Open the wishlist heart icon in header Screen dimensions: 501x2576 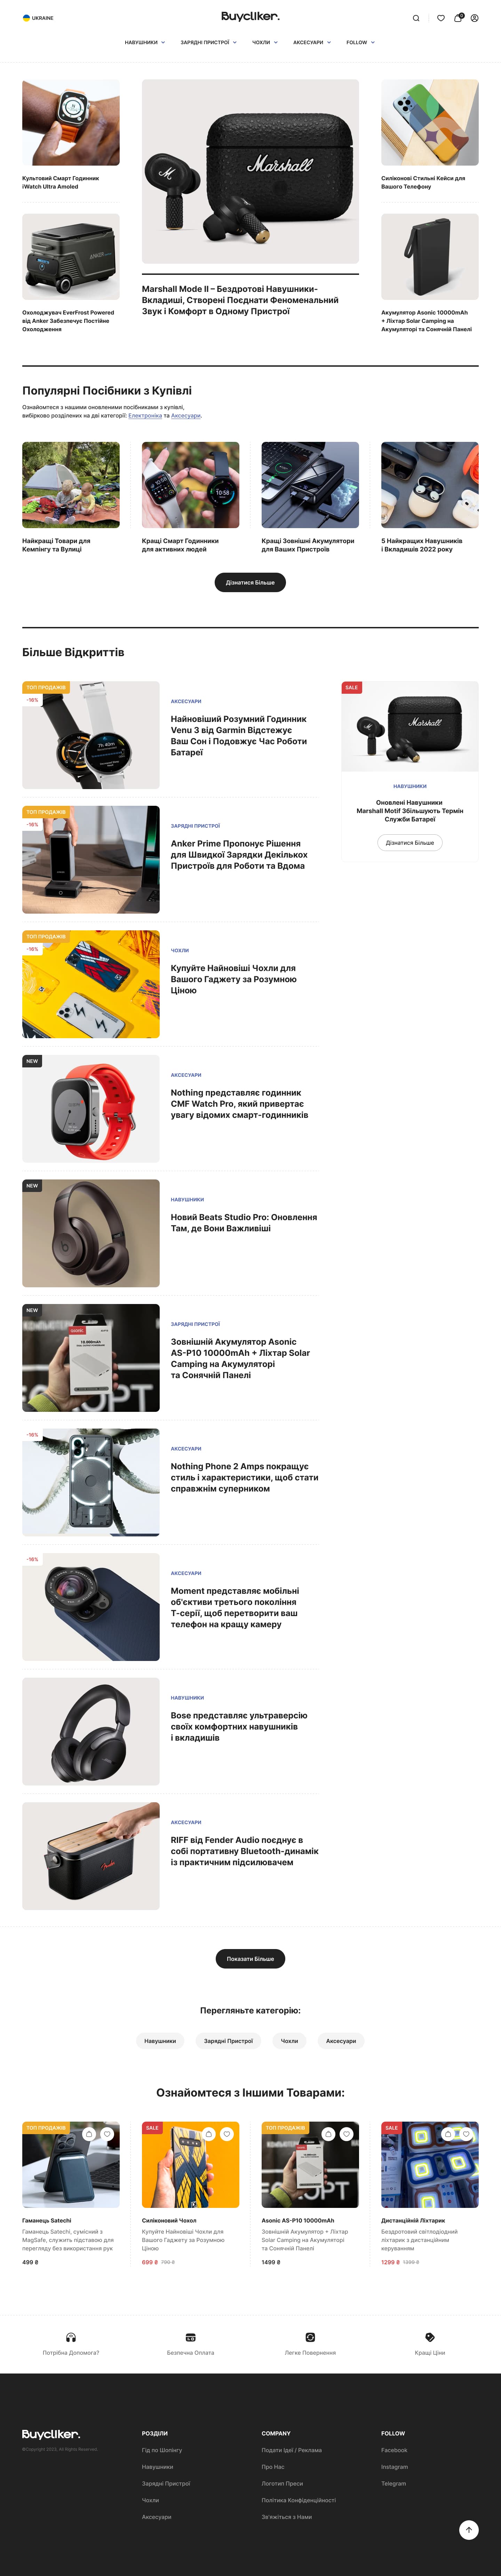click(440, 18)
